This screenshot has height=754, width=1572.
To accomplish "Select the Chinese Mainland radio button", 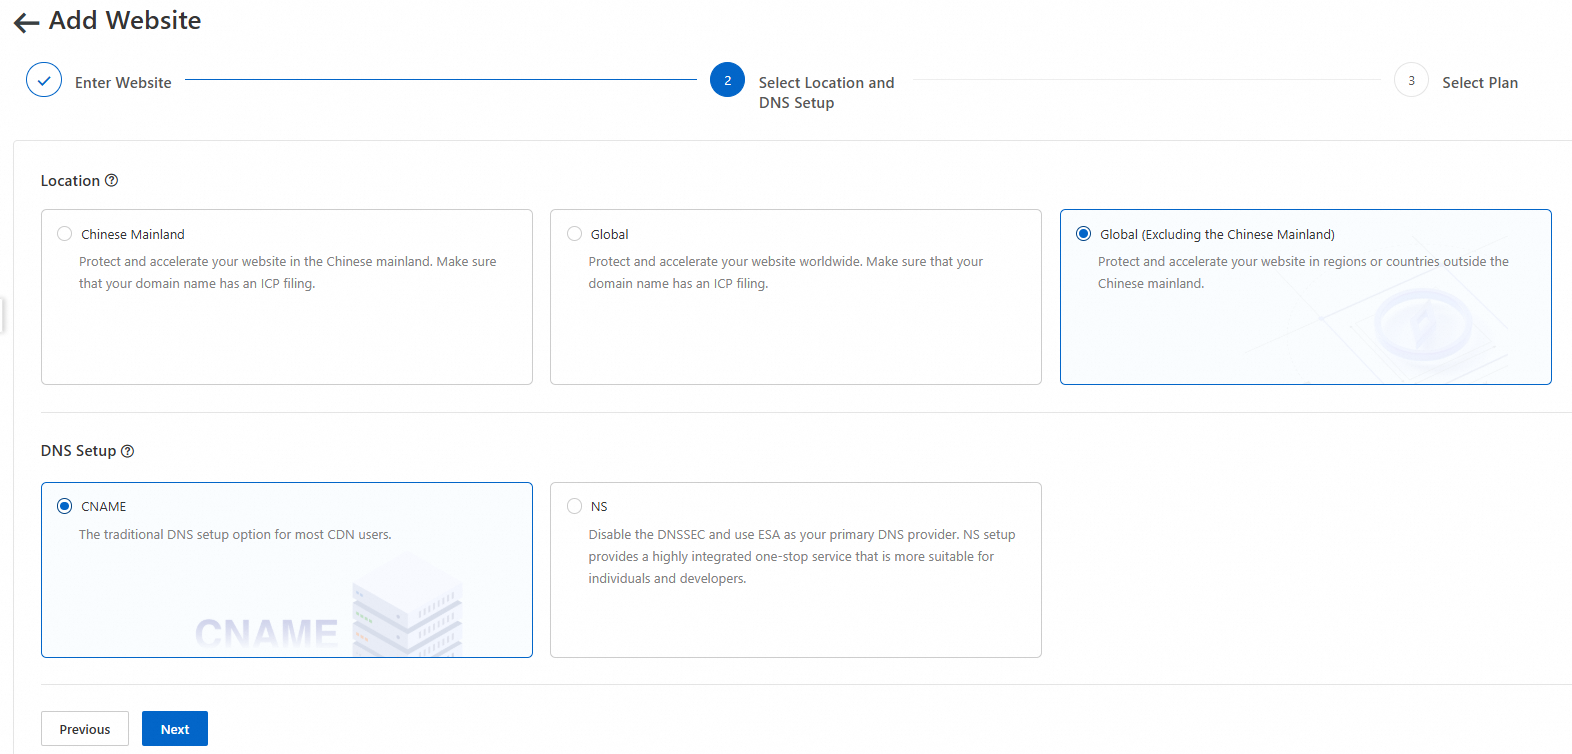I will [x=65, y=234].
